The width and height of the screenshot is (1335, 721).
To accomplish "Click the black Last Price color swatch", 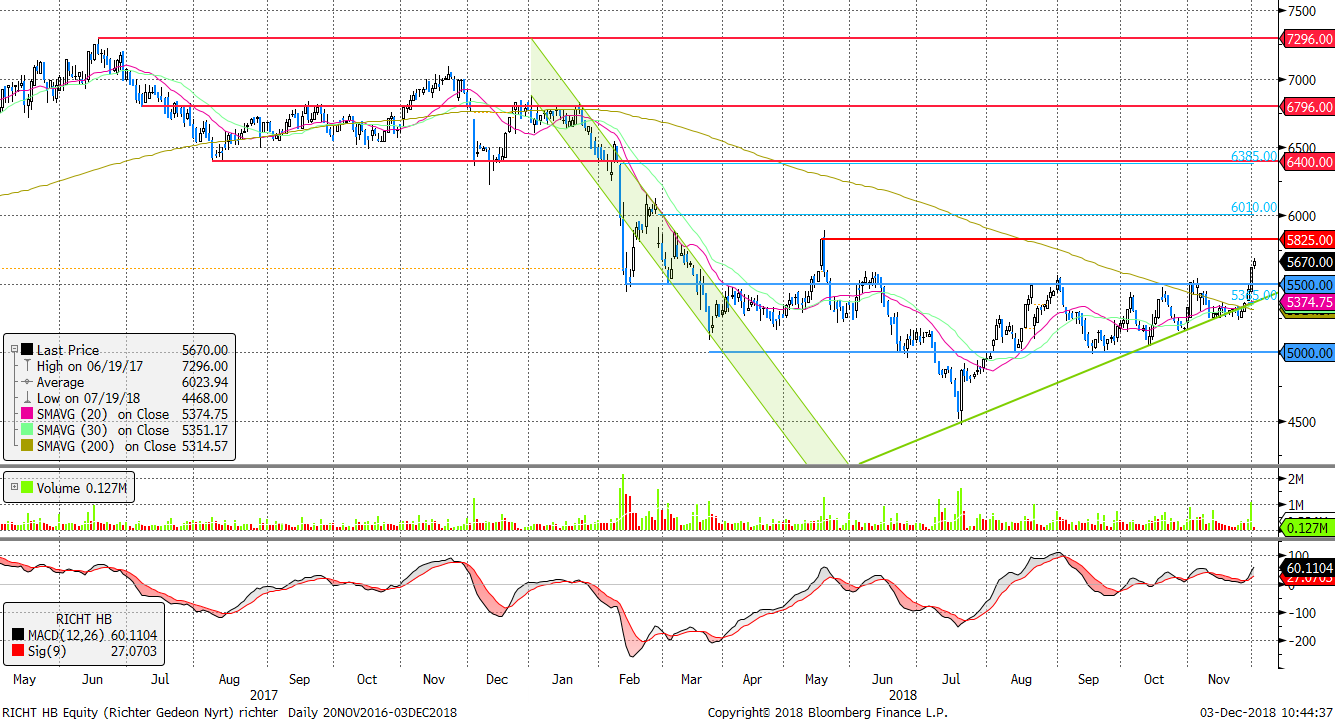I will 27,350.
